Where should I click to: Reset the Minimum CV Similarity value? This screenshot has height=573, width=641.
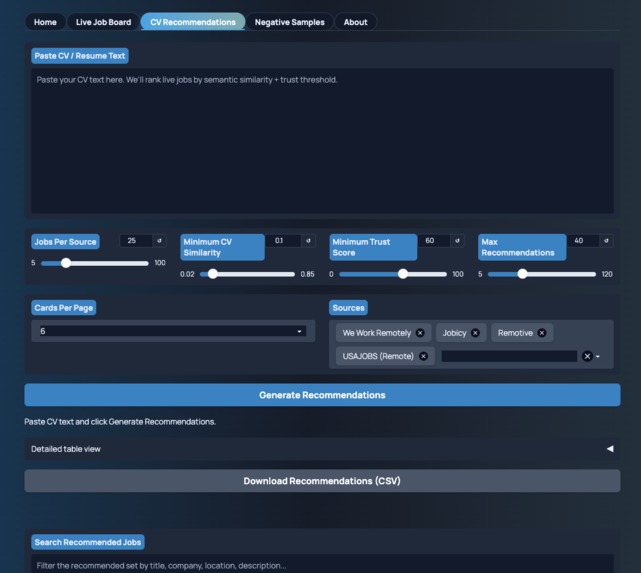(x=308, y=241)
